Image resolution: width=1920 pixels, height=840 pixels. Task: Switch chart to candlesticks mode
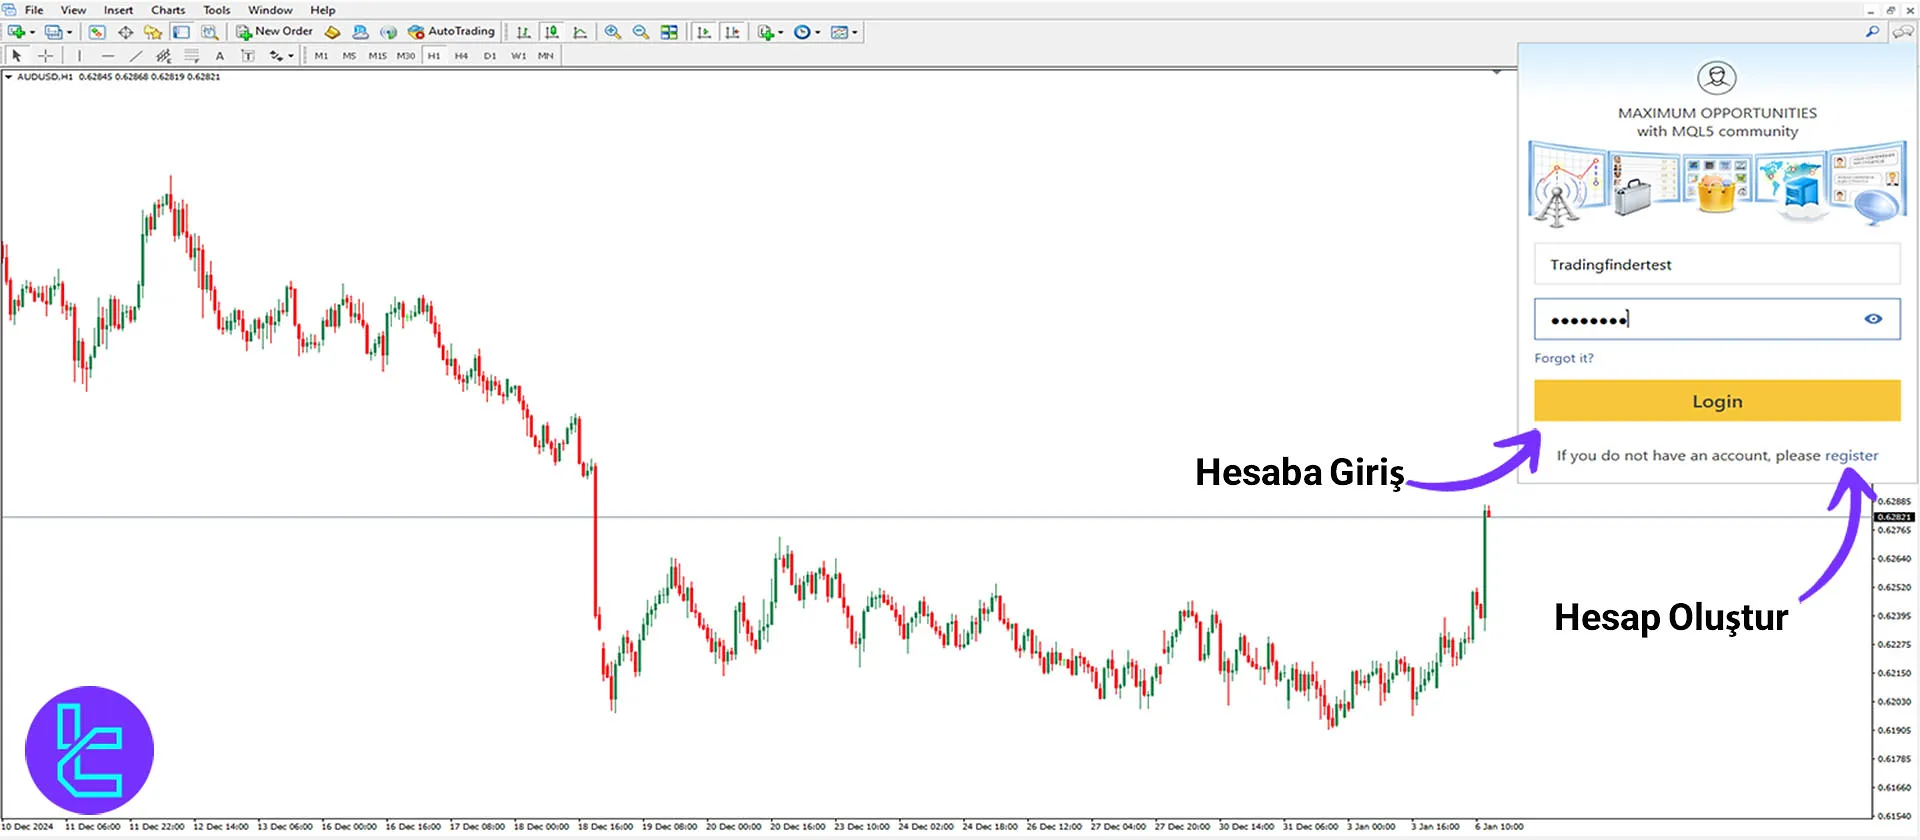551,32
